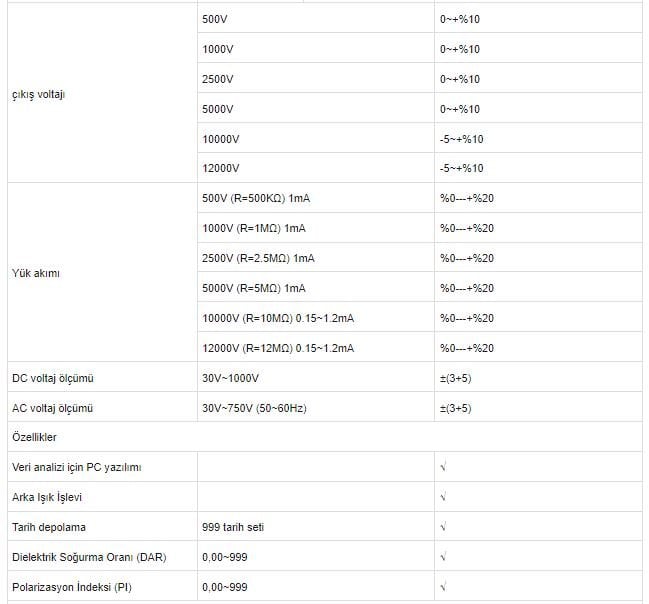Click the checkmark in Tarih depolama row

pos(443,527)
